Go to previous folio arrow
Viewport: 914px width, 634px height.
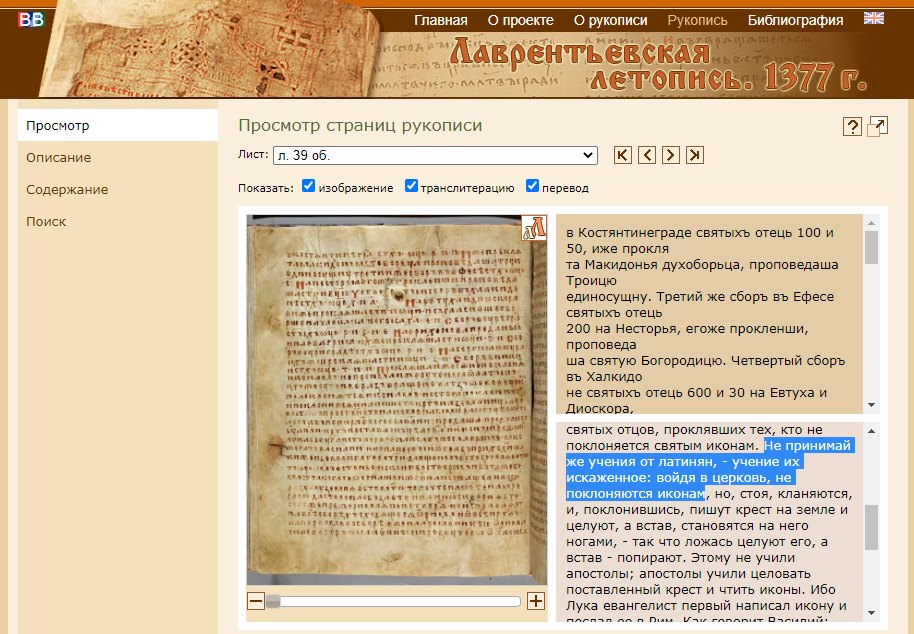click(x=646, y=155)
